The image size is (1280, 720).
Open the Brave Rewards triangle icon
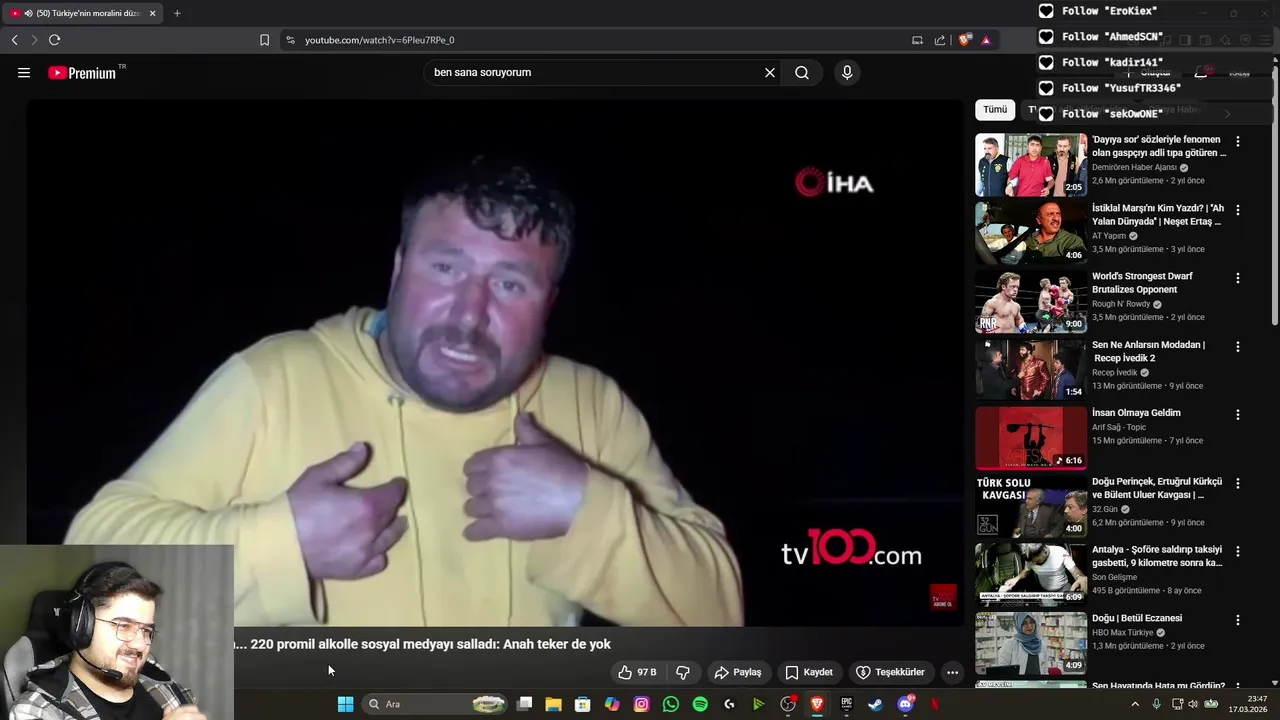tap(986, 40)
